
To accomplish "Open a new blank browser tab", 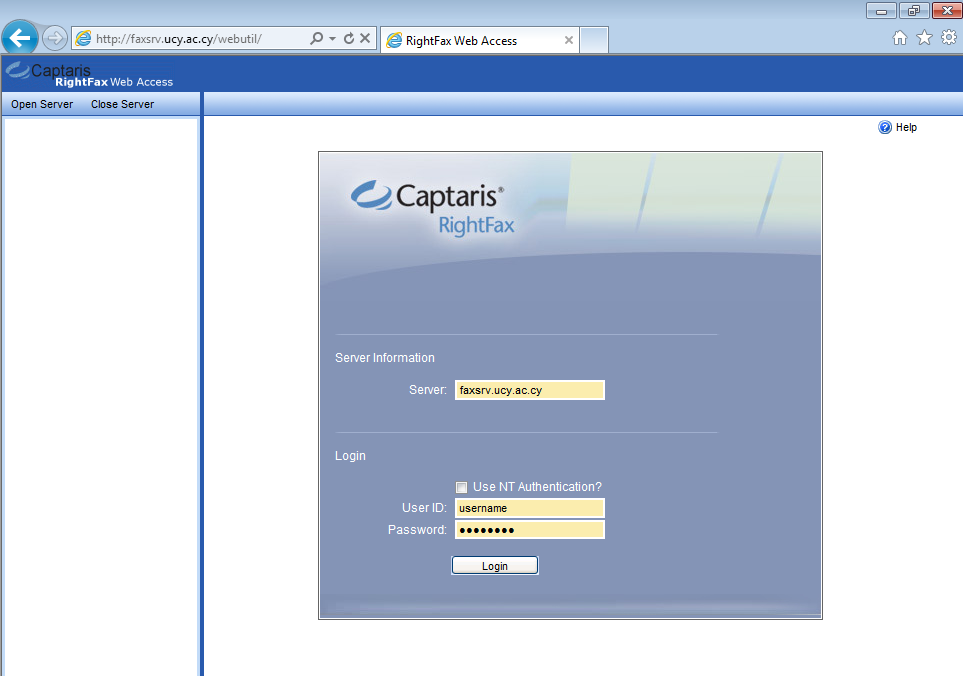I will click(594, 40).
